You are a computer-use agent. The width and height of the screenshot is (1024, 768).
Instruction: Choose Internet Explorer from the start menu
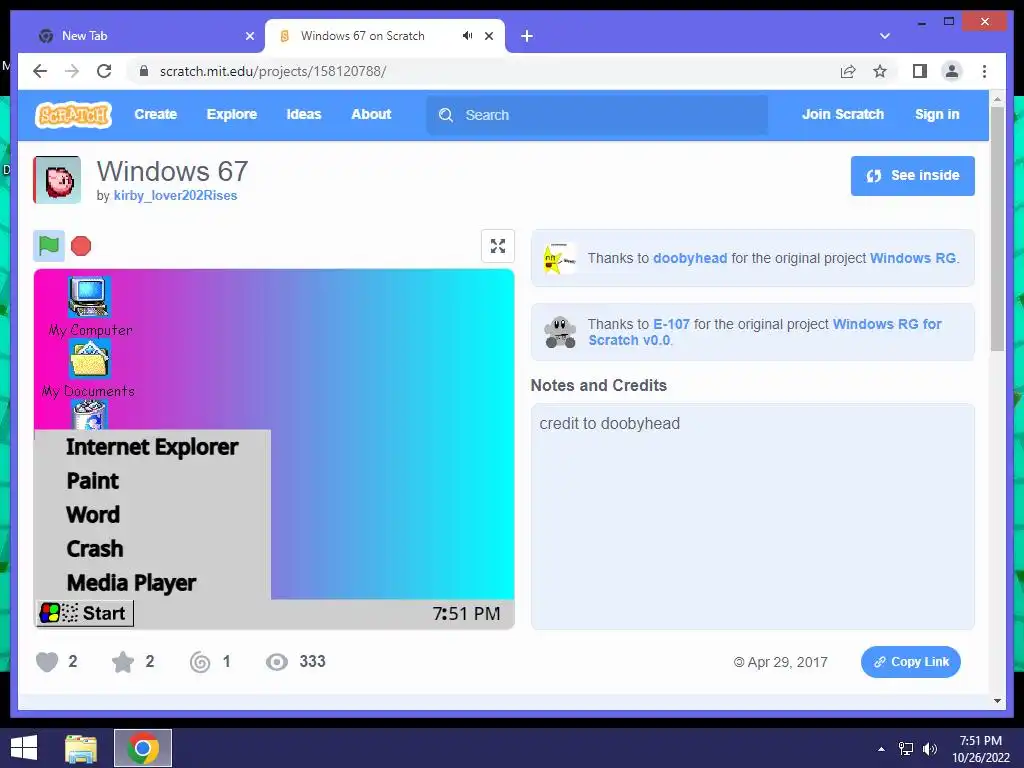152,447
